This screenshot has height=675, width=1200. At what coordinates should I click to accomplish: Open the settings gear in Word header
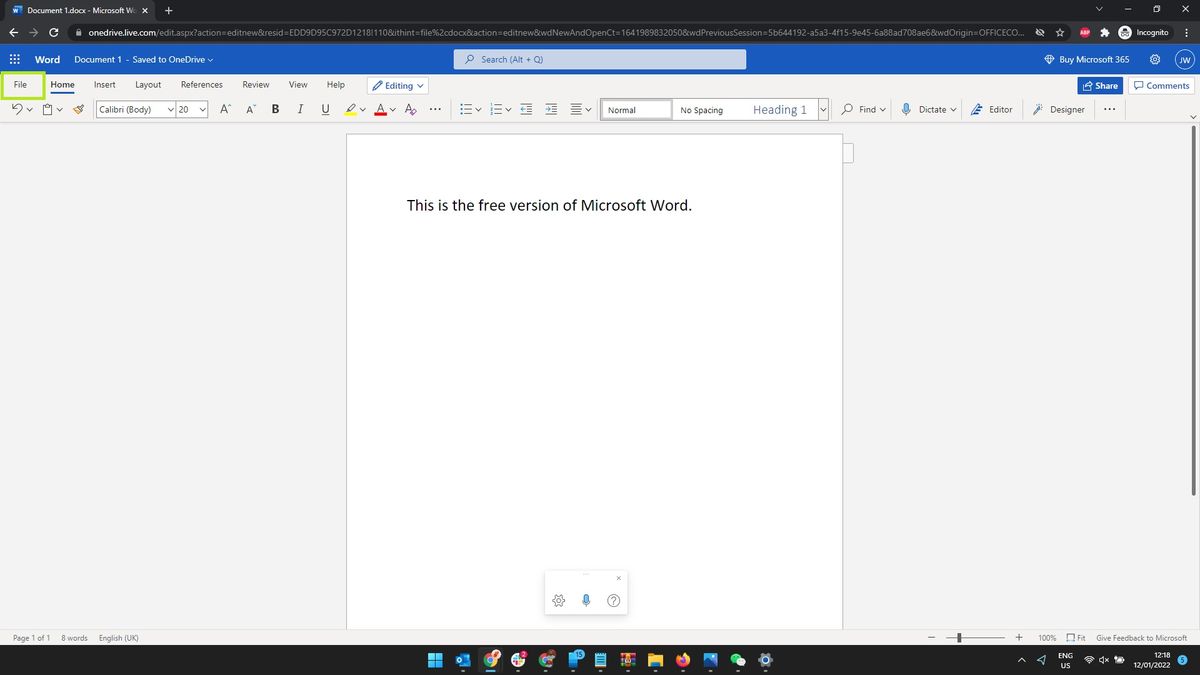1154,59
